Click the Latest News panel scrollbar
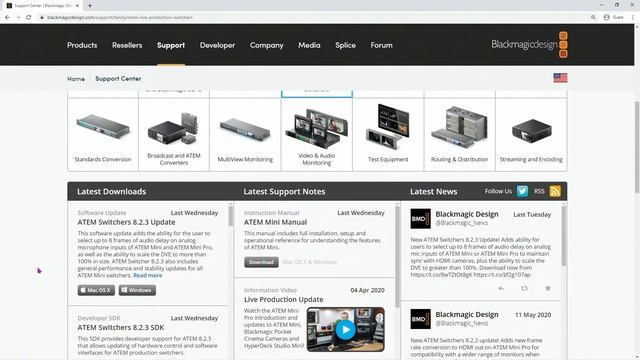This screenshot has height=360, width=640. coord(564,236)
